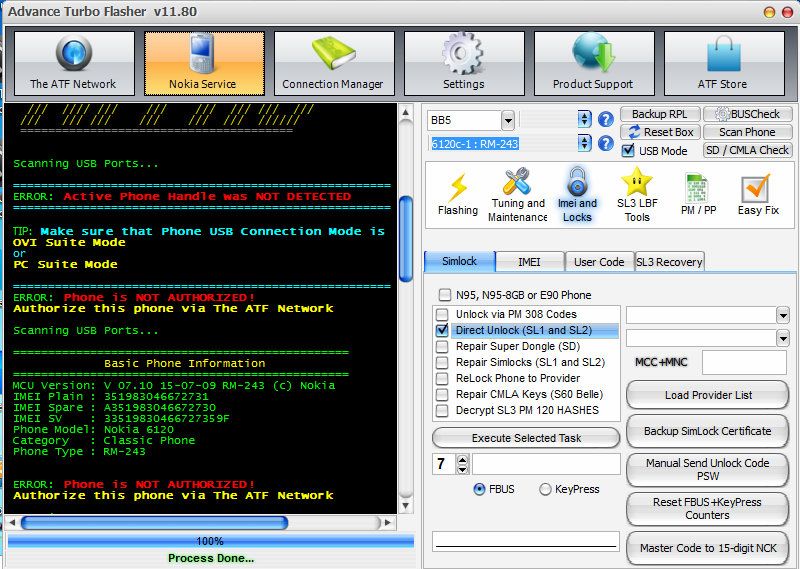Open the Connection Manager panel

[333, 63]
